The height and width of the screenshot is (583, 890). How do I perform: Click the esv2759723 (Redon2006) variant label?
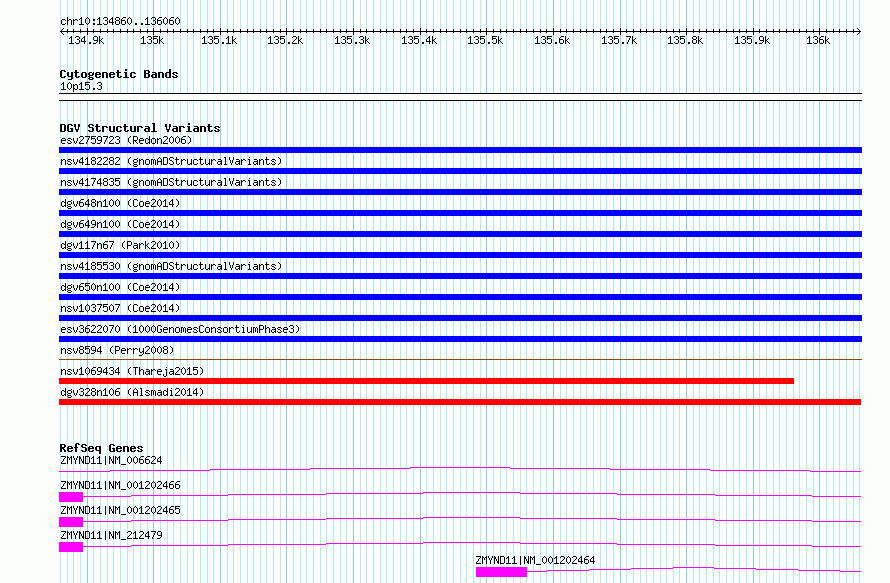pyautogui.click(x=126, y=140)
